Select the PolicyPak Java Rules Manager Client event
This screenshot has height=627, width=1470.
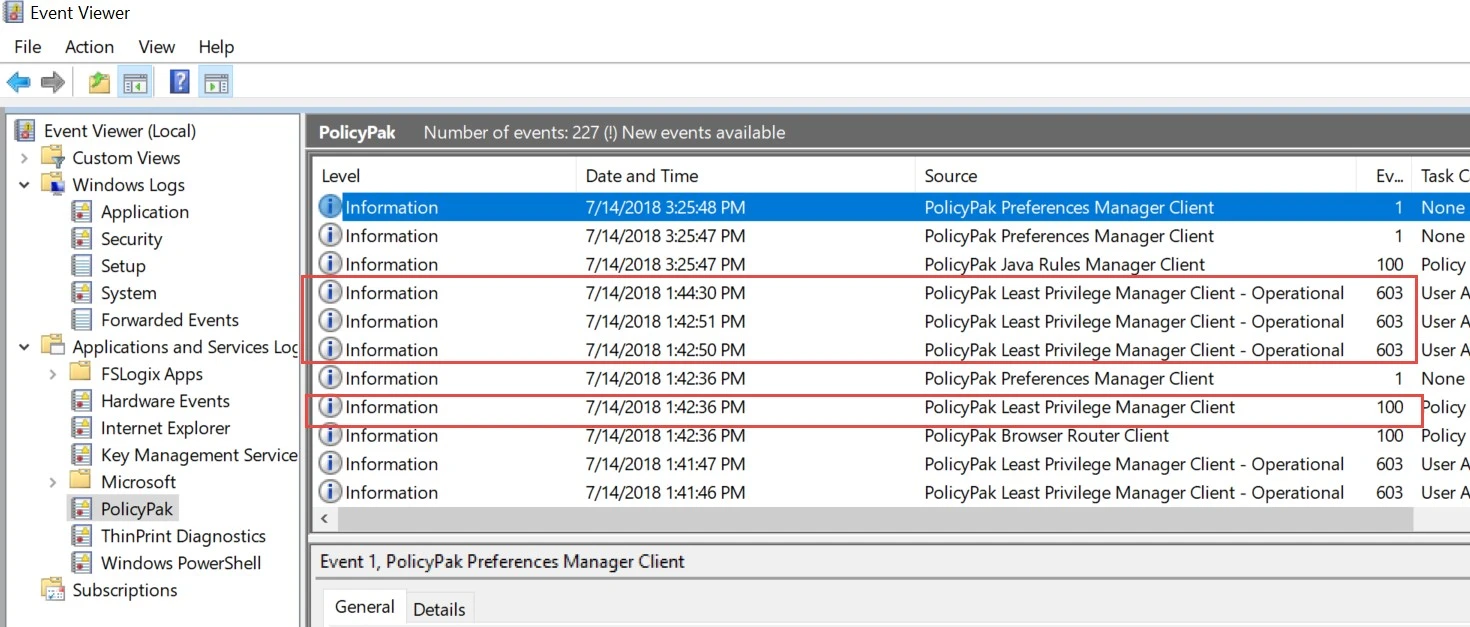(1064, 264)
